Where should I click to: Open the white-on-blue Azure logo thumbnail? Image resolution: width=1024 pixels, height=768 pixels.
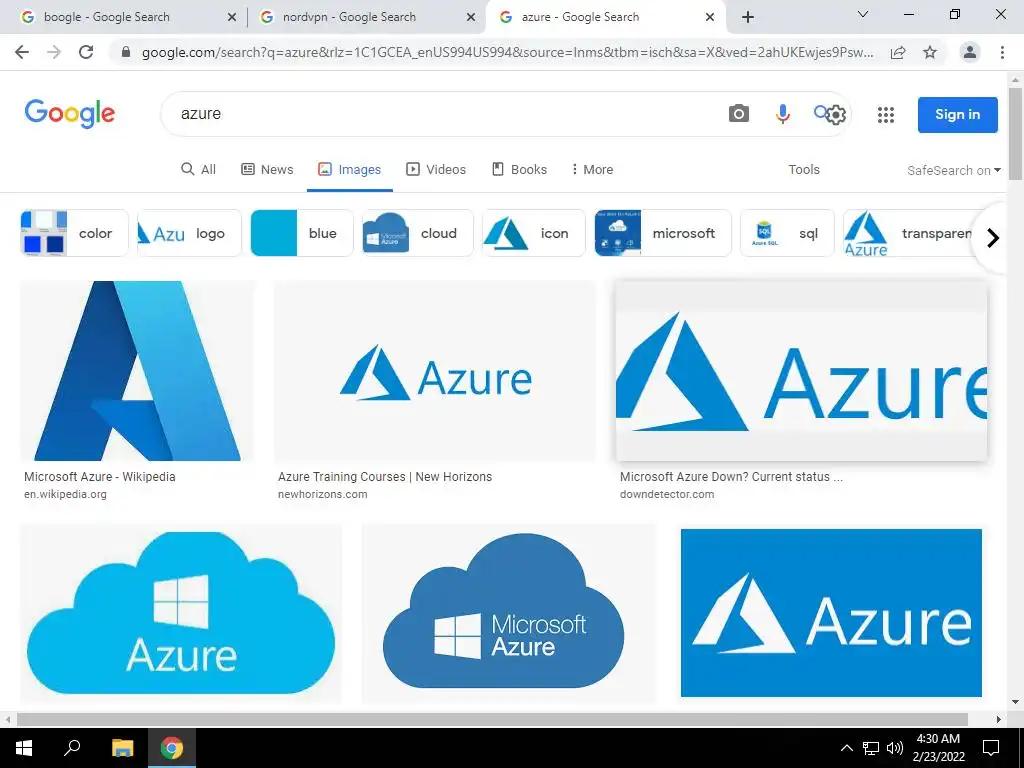(831, 613)
